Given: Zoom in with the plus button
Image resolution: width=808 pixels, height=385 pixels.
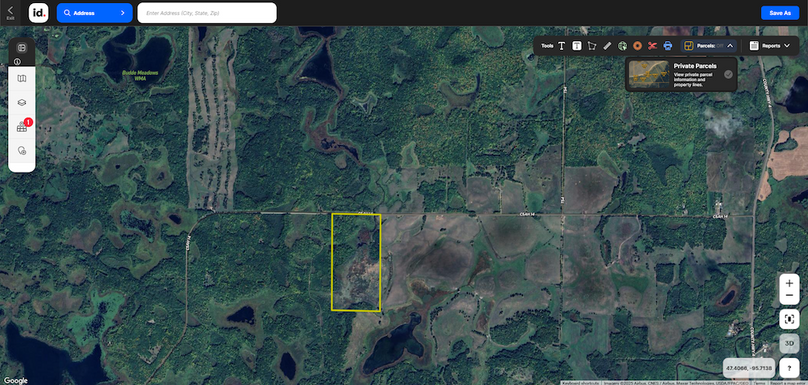Looking at the screenshot, I should [789, 283].
